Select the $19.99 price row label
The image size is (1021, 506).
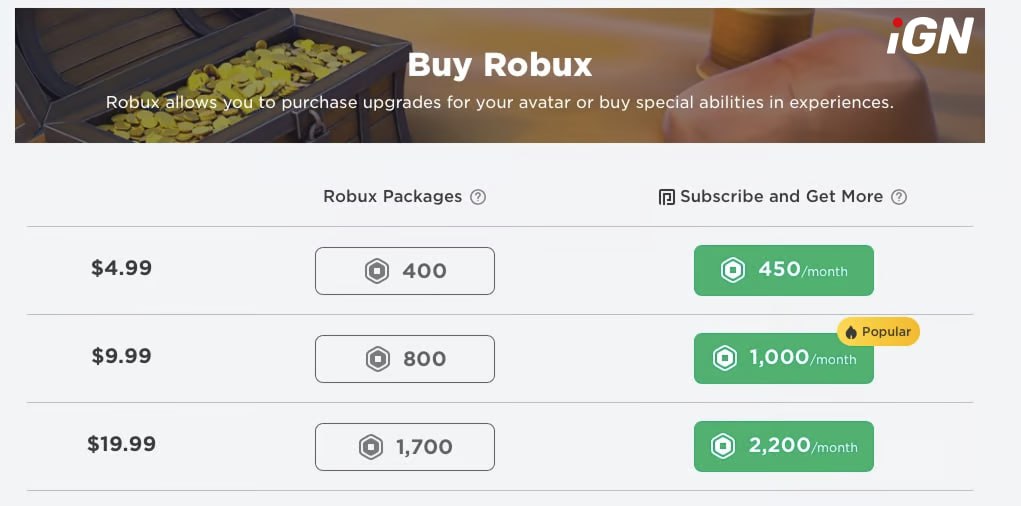[121, 444]
